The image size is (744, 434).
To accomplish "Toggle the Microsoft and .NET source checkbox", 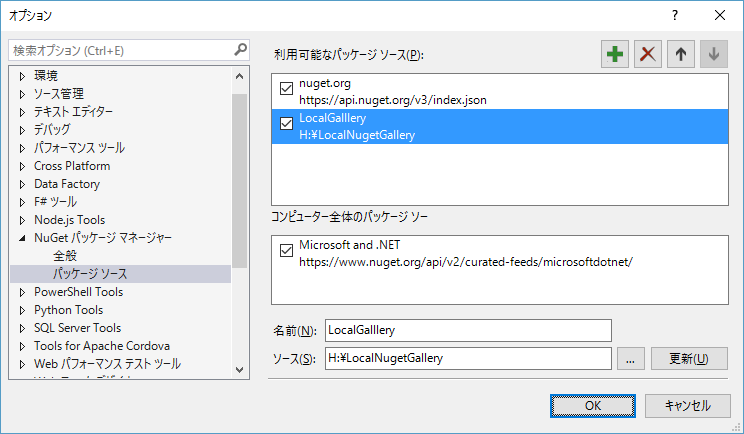I will coord(287,250).
